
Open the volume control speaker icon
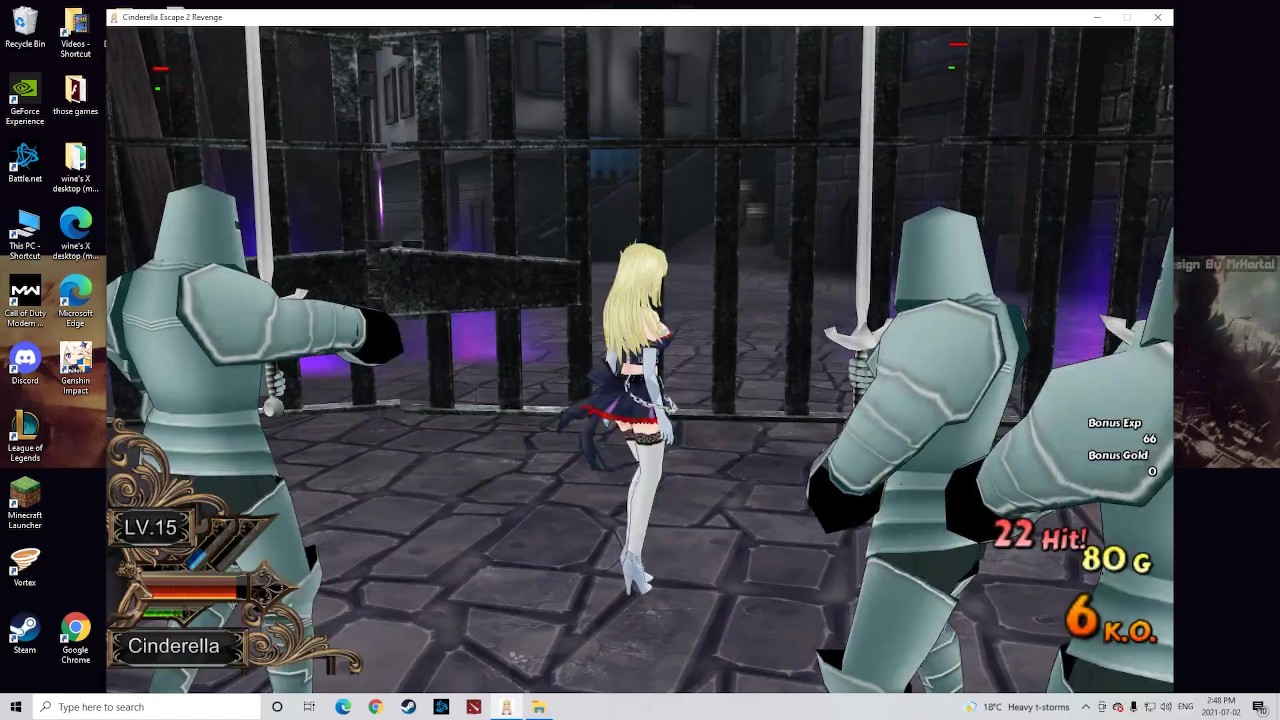[1166, 707]
